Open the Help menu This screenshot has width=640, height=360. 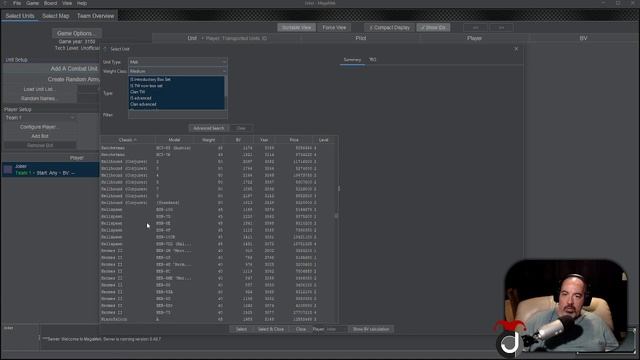[82, 3]
